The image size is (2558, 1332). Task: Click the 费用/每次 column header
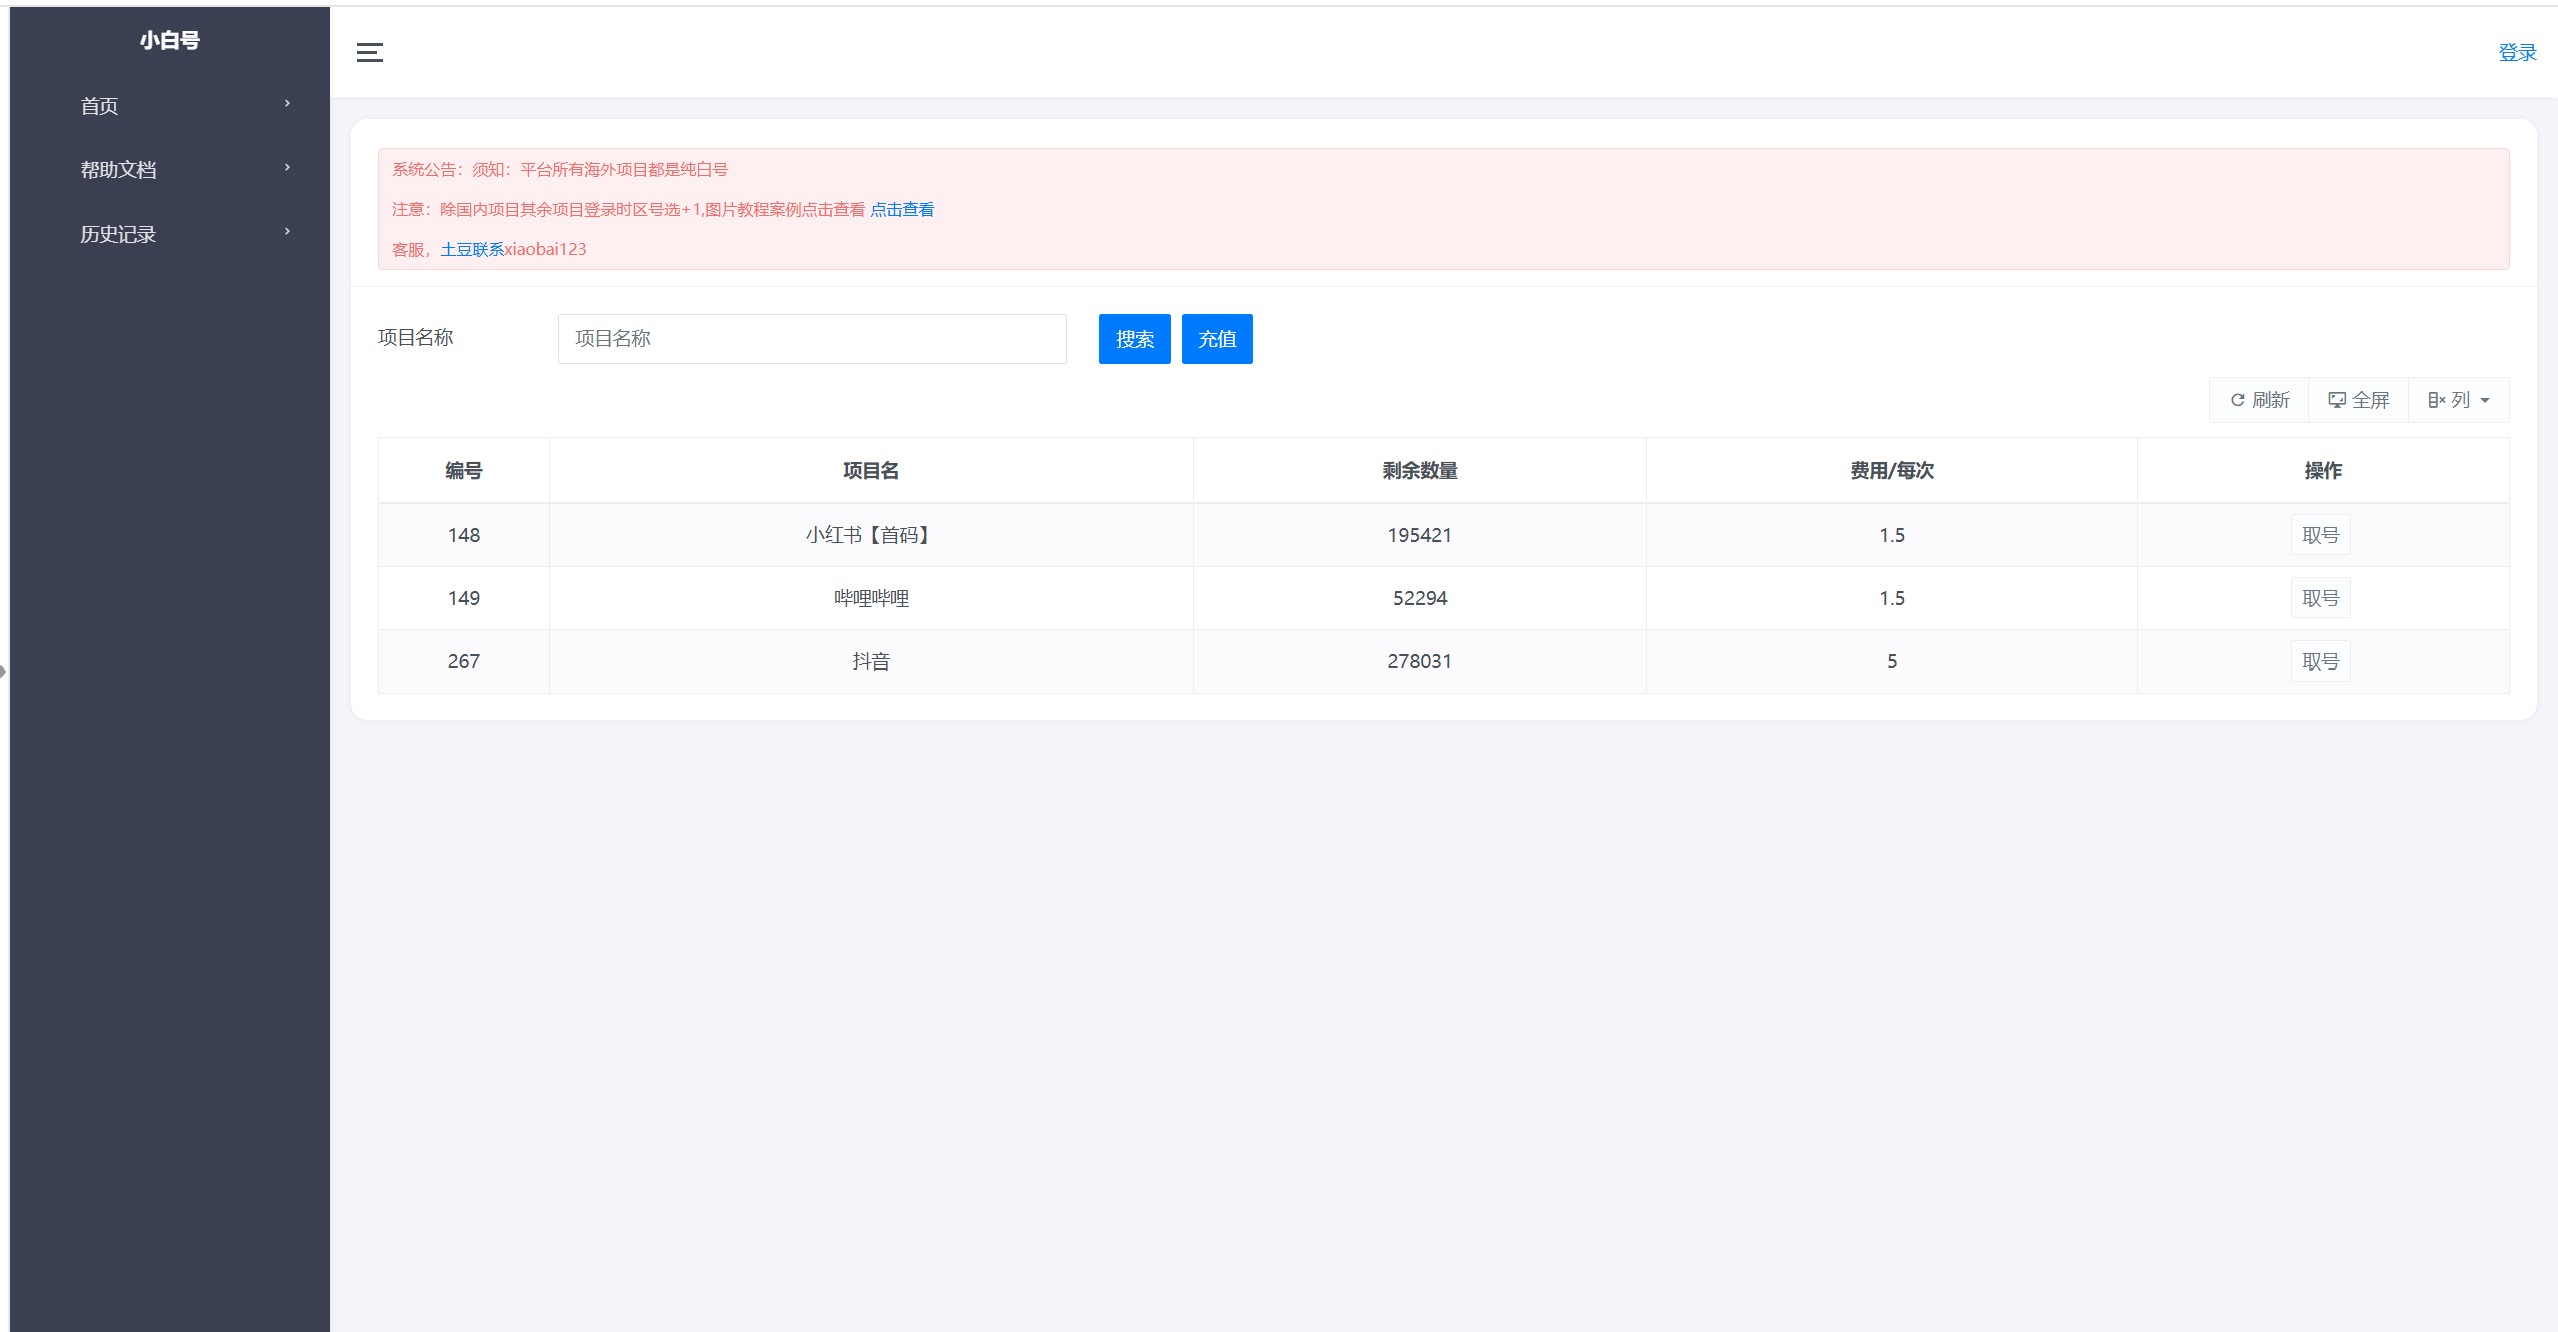tap(1892, 471)
